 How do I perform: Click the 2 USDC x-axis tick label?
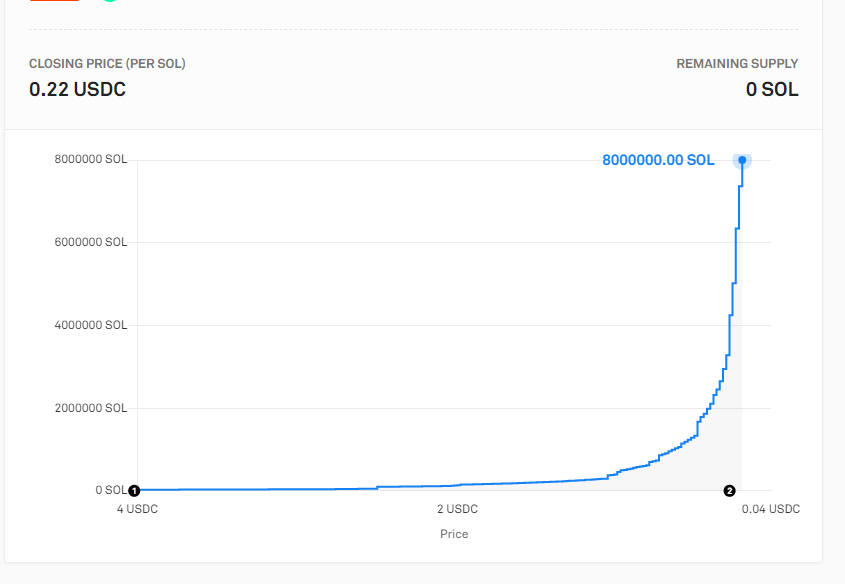(x=457, y=509)
